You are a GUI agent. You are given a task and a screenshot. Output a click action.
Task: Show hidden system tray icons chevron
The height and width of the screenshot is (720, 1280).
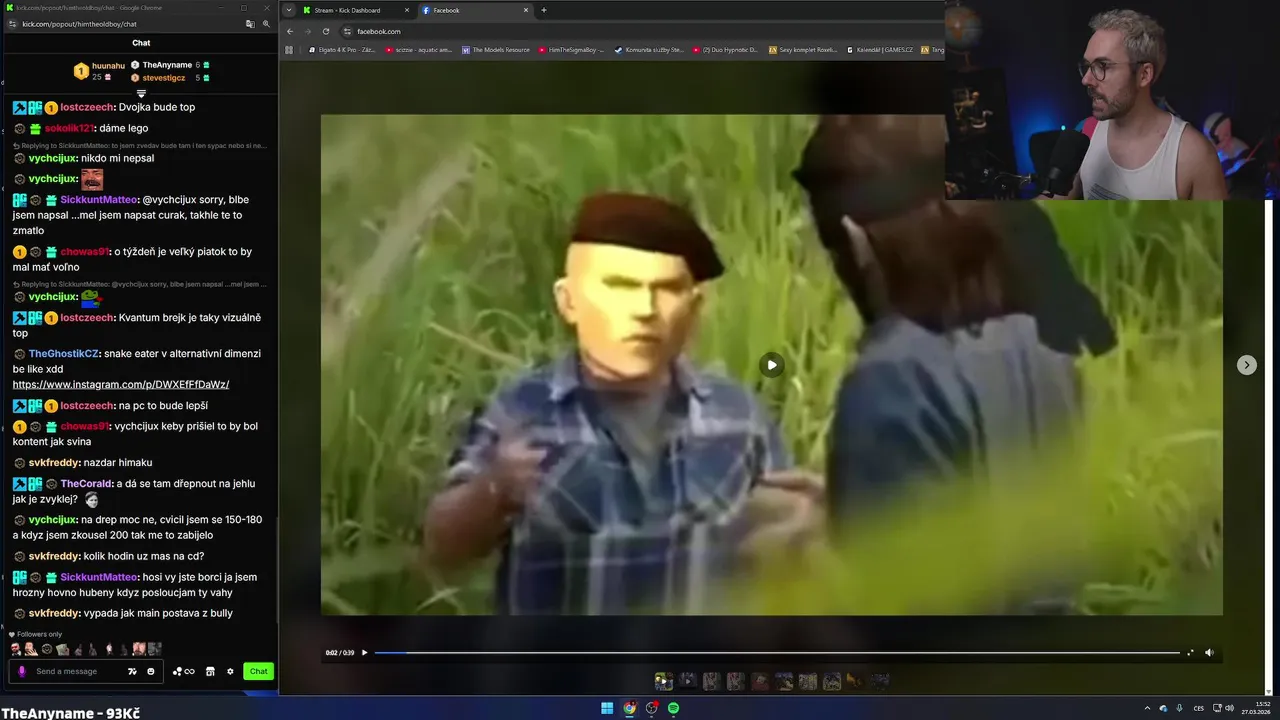(x=1147, y=708)
